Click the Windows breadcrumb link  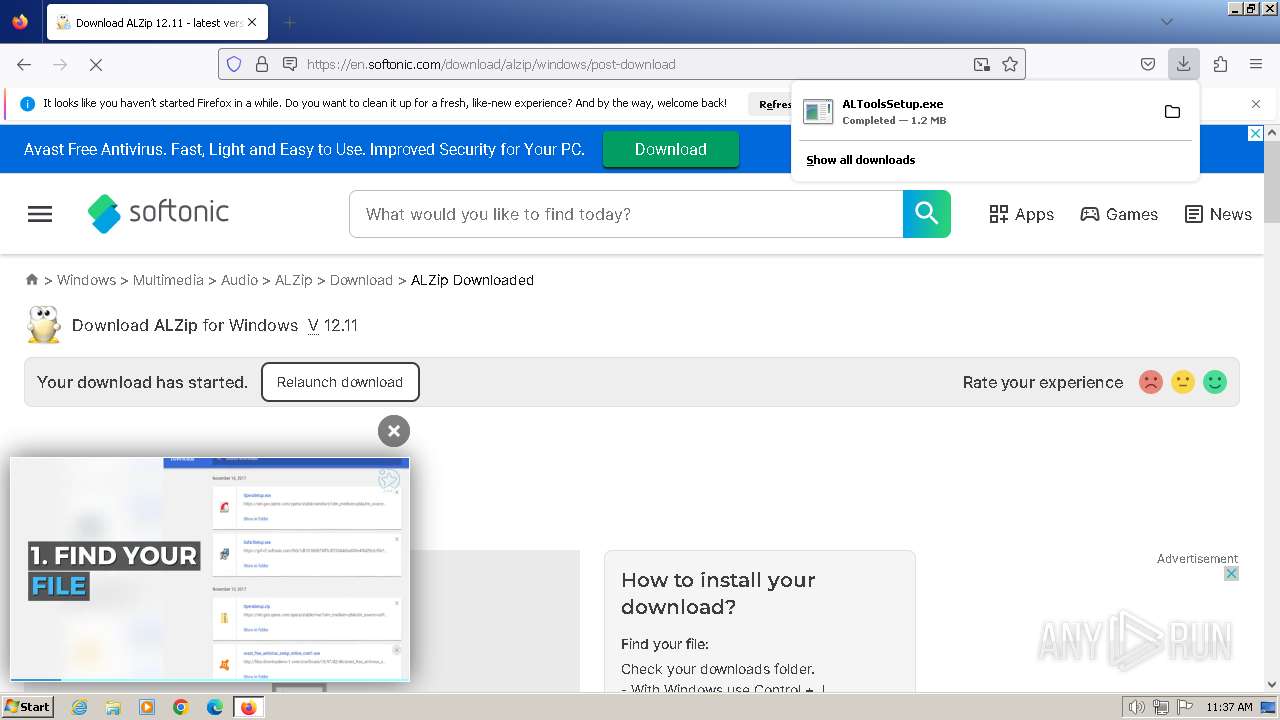point(86,280)
